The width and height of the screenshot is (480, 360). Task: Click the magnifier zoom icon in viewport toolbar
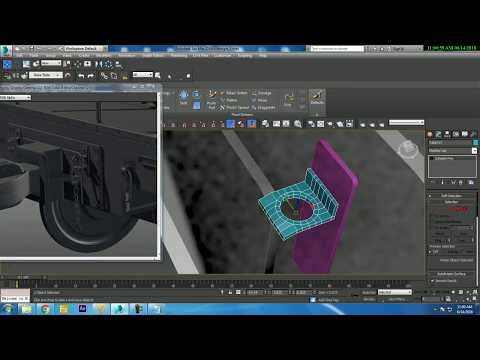298,124
